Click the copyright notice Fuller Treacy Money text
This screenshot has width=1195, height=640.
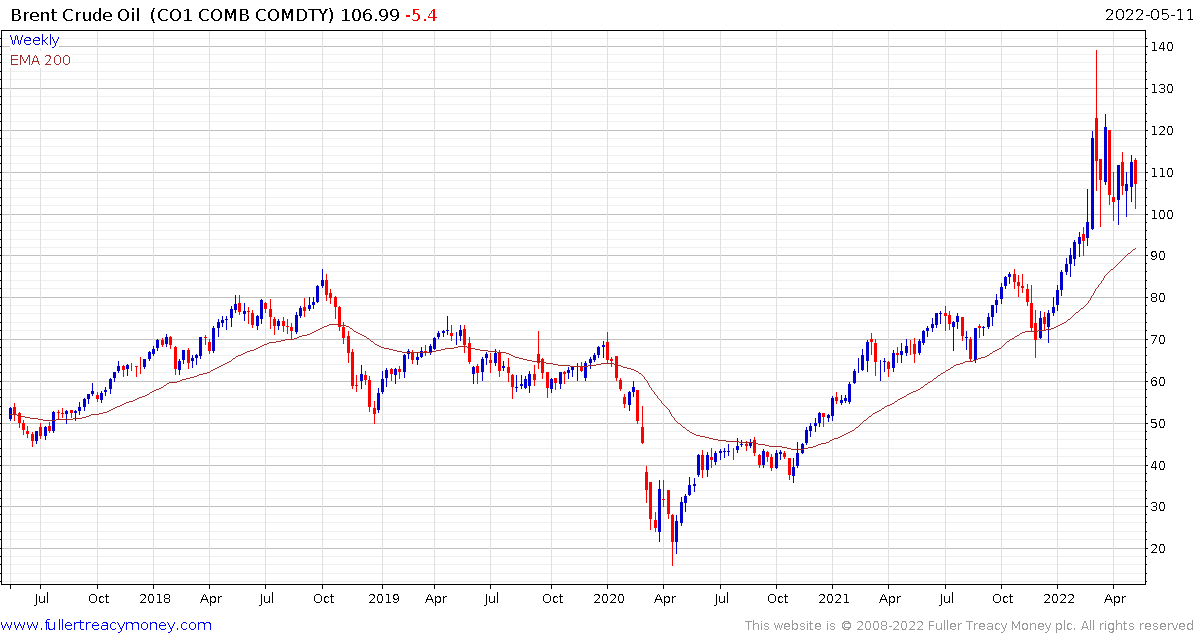(968, 626)
